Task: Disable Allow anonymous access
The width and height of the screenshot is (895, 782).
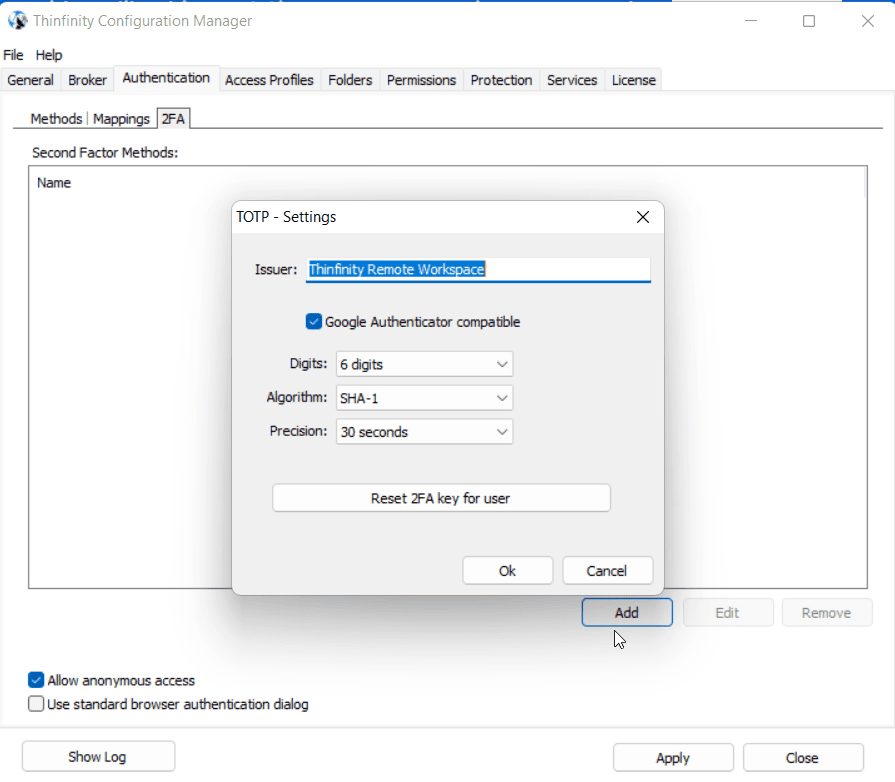Action: point(36,680)
